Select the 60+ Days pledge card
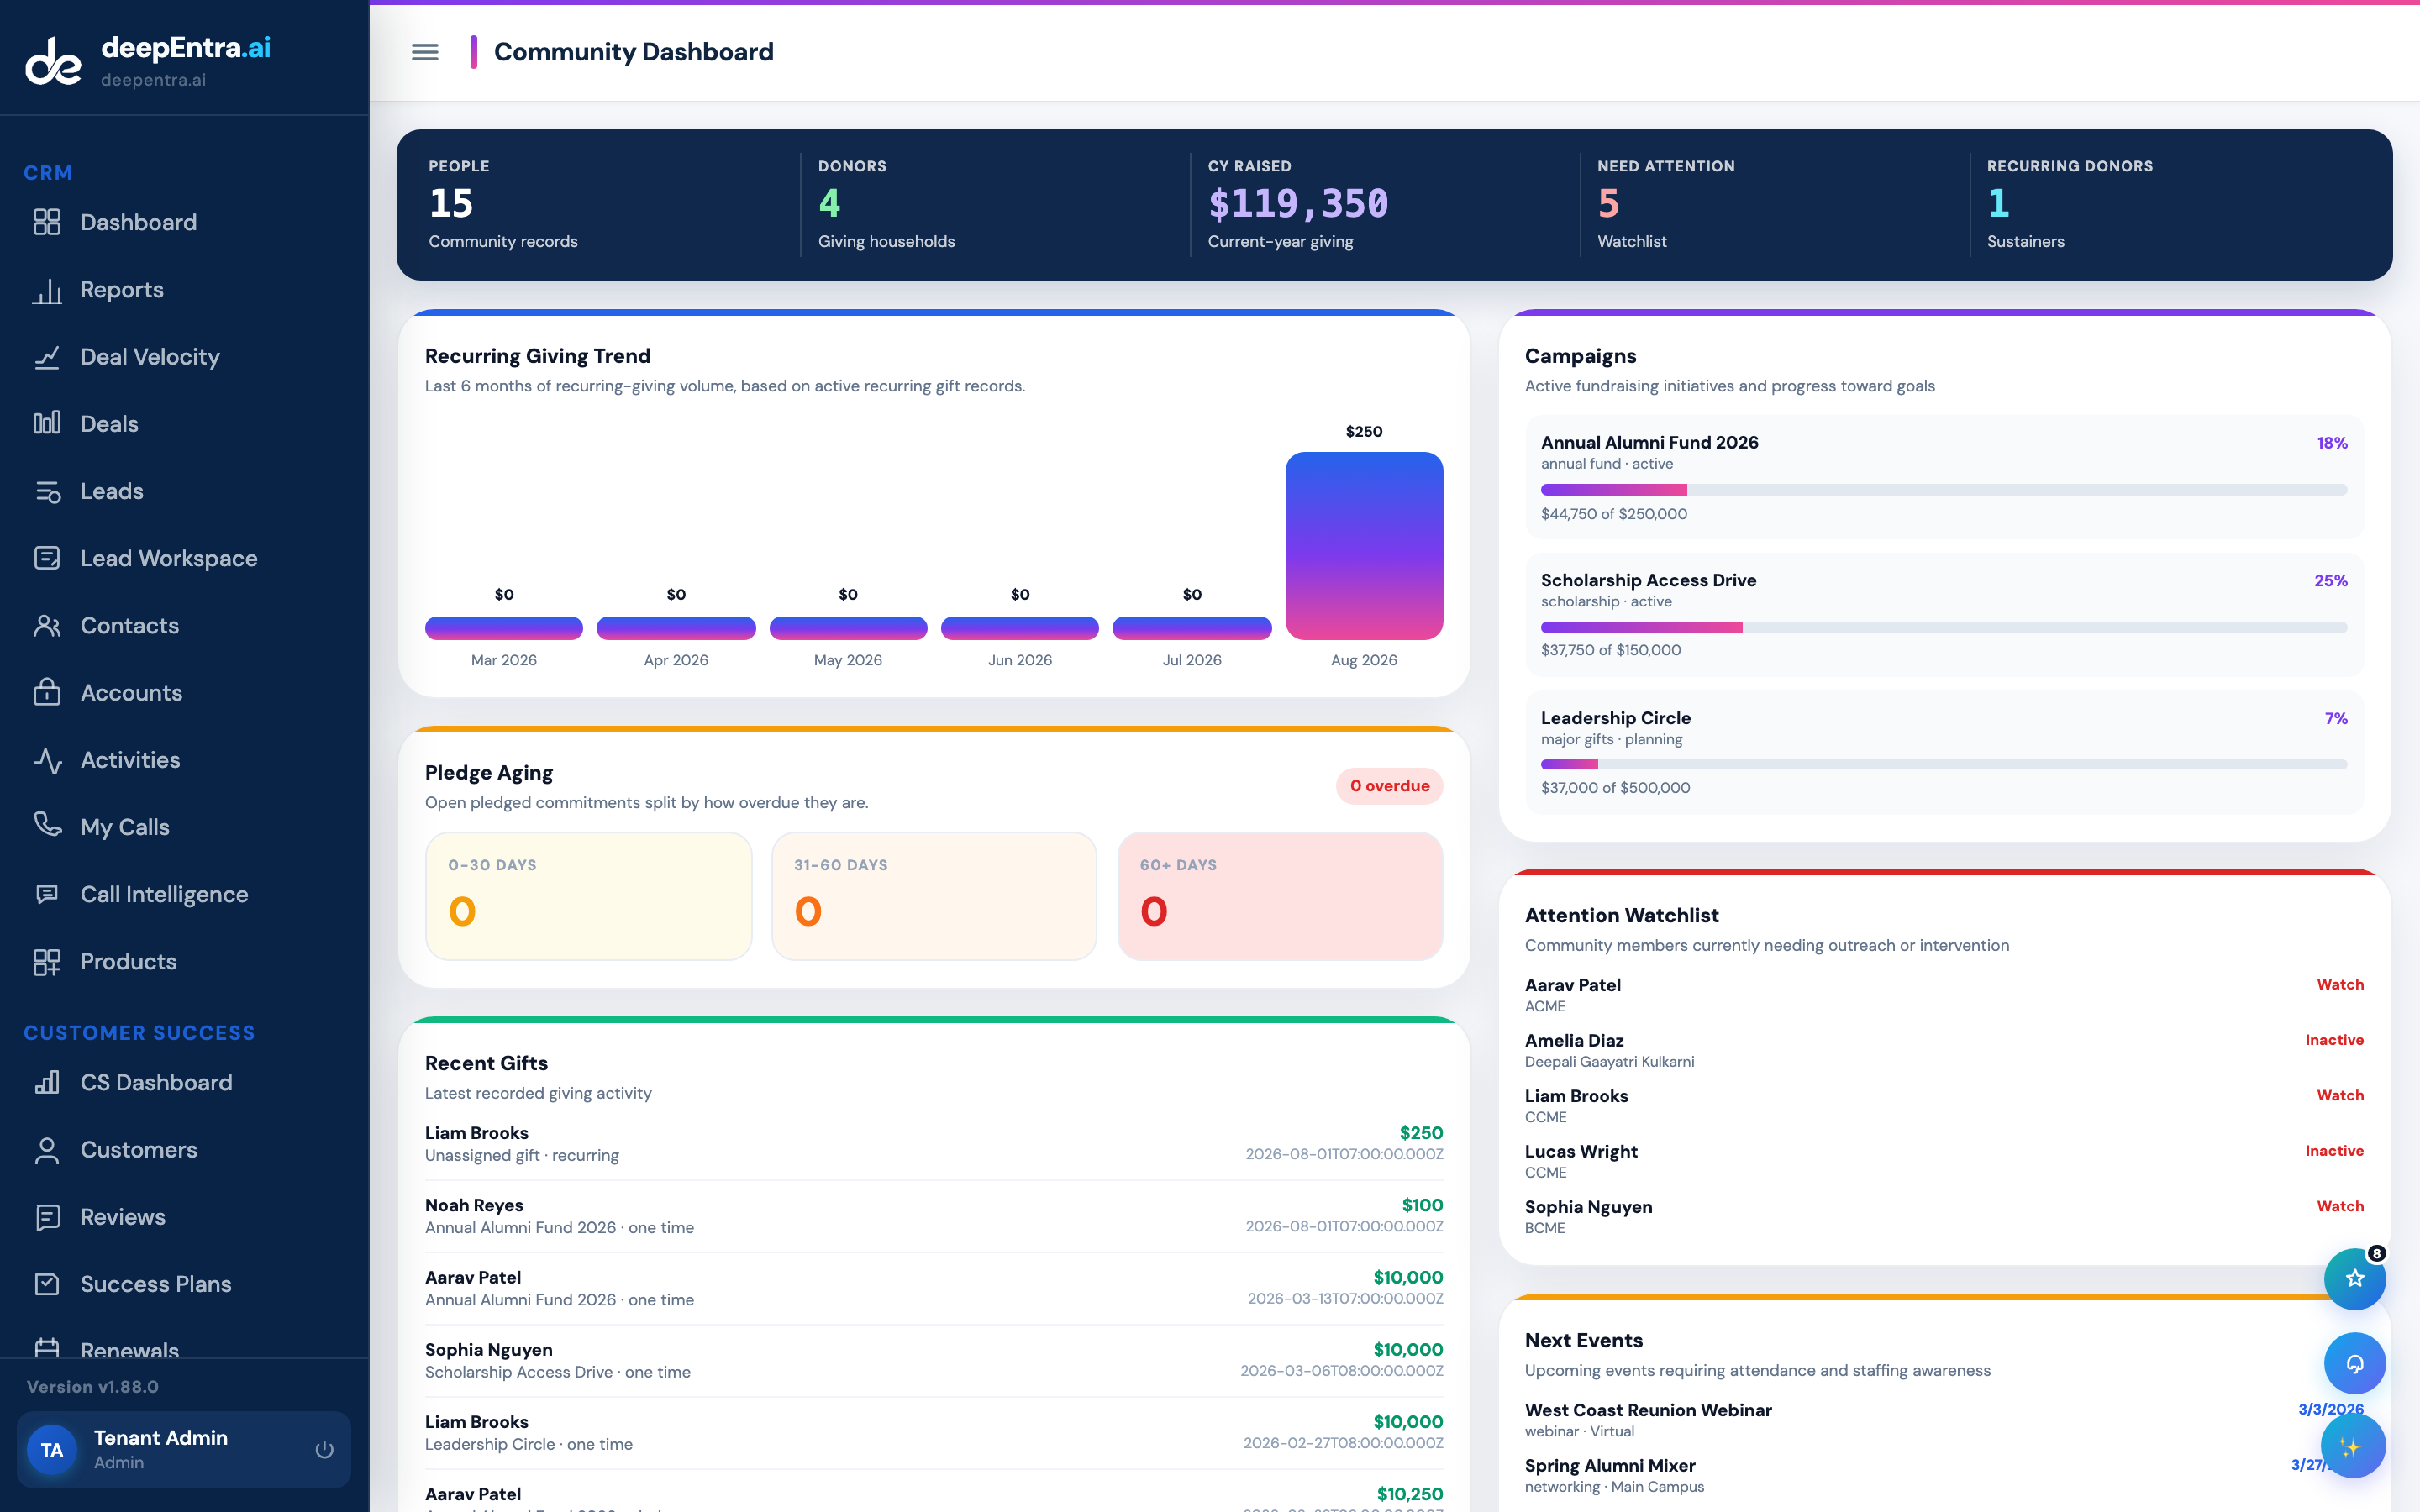This screenshot has width=2420, height=1512. [1280, 896]
